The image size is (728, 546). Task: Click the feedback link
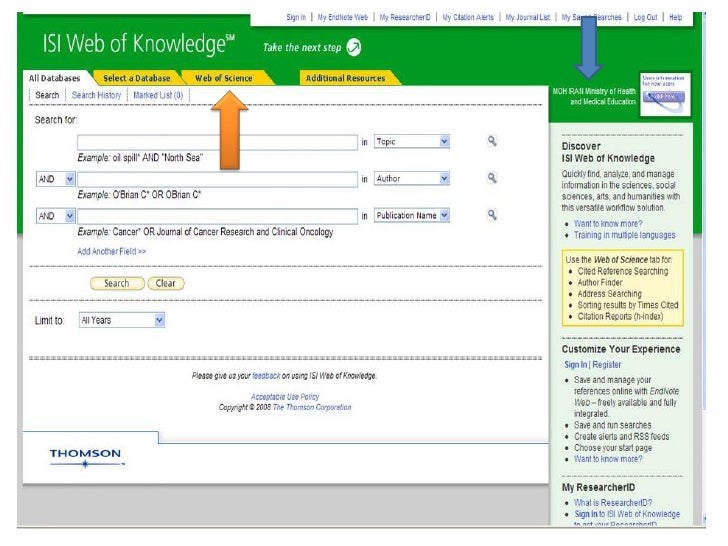(x=266, y=376)
